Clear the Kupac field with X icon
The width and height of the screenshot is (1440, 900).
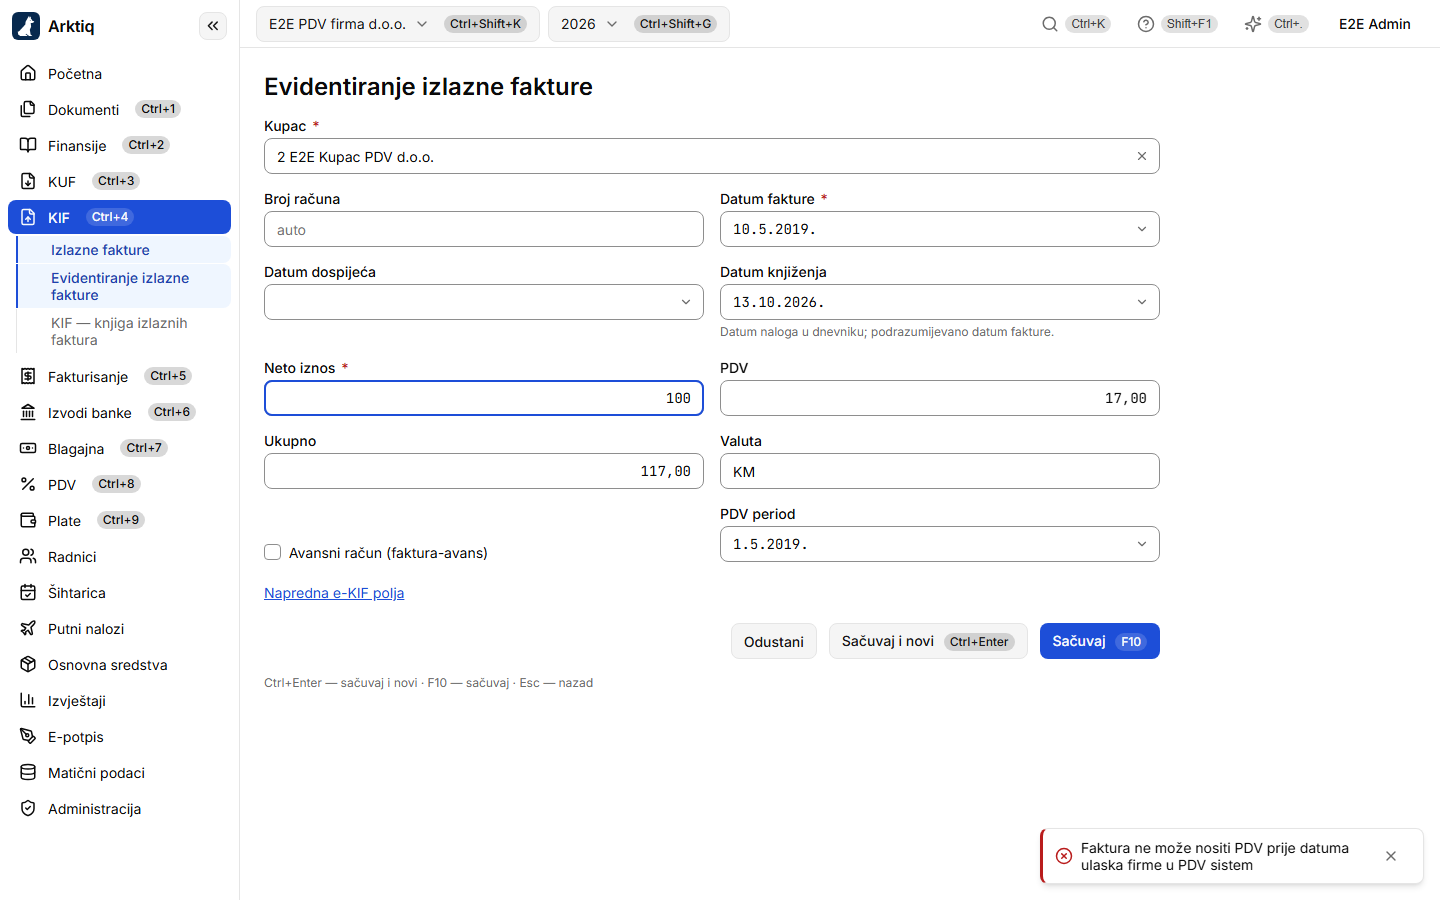pyautogui.click(x=1142, y=156)
